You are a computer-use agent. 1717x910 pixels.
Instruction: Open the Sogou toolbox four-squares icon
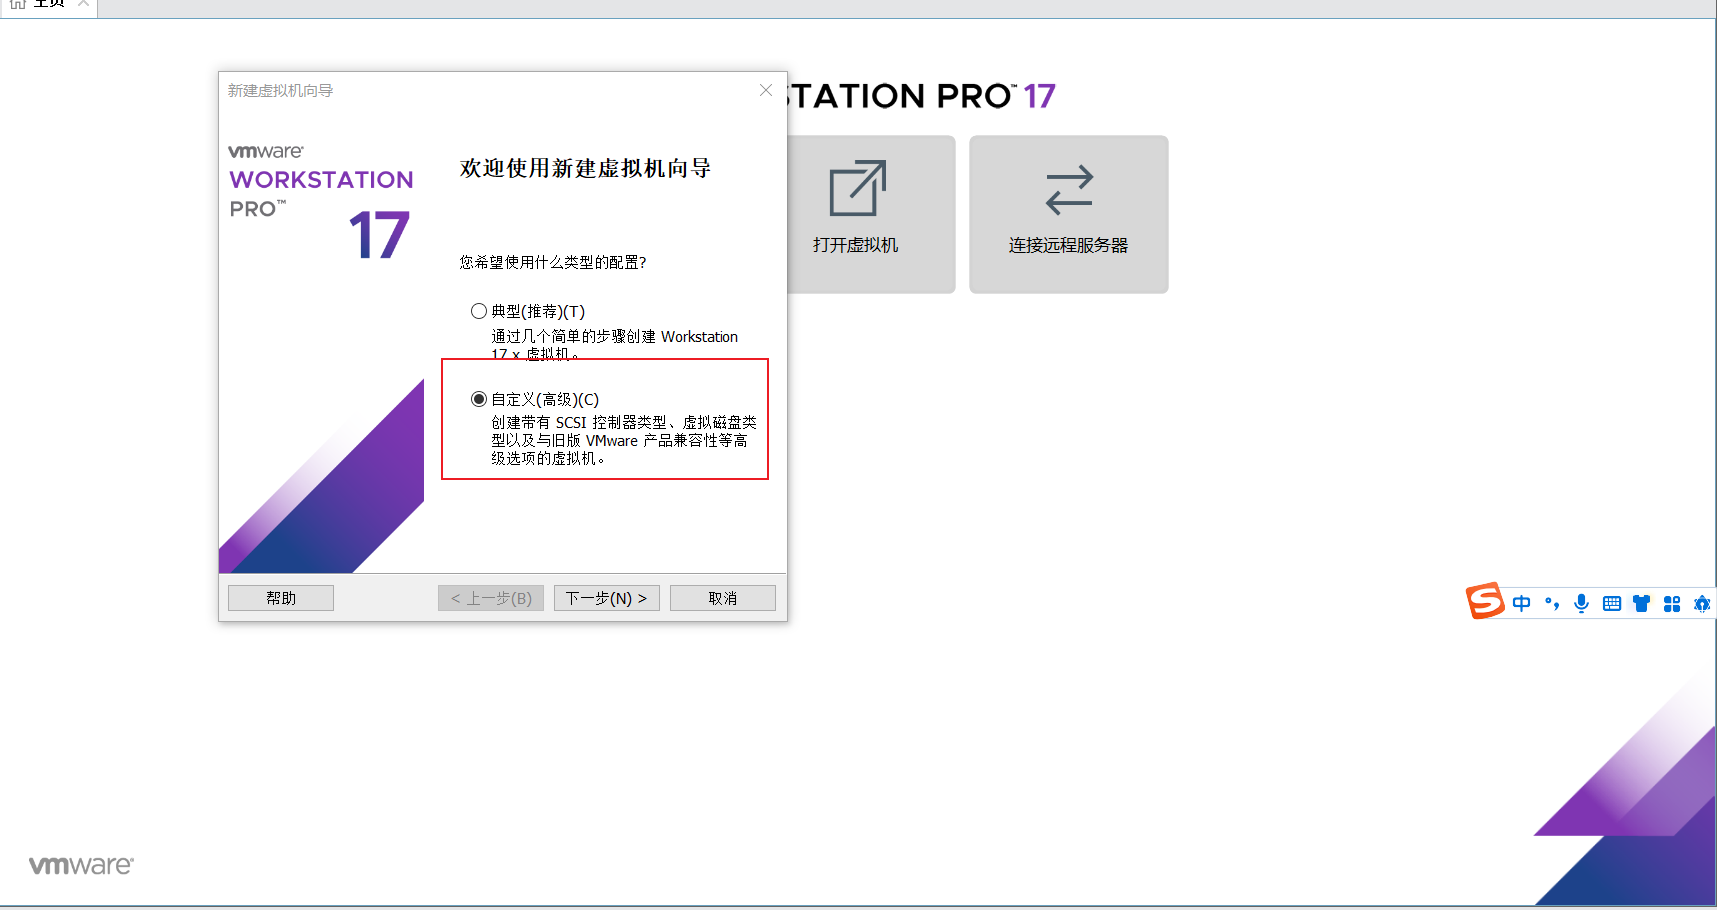pyautogui.click(x=1671, y=603)
